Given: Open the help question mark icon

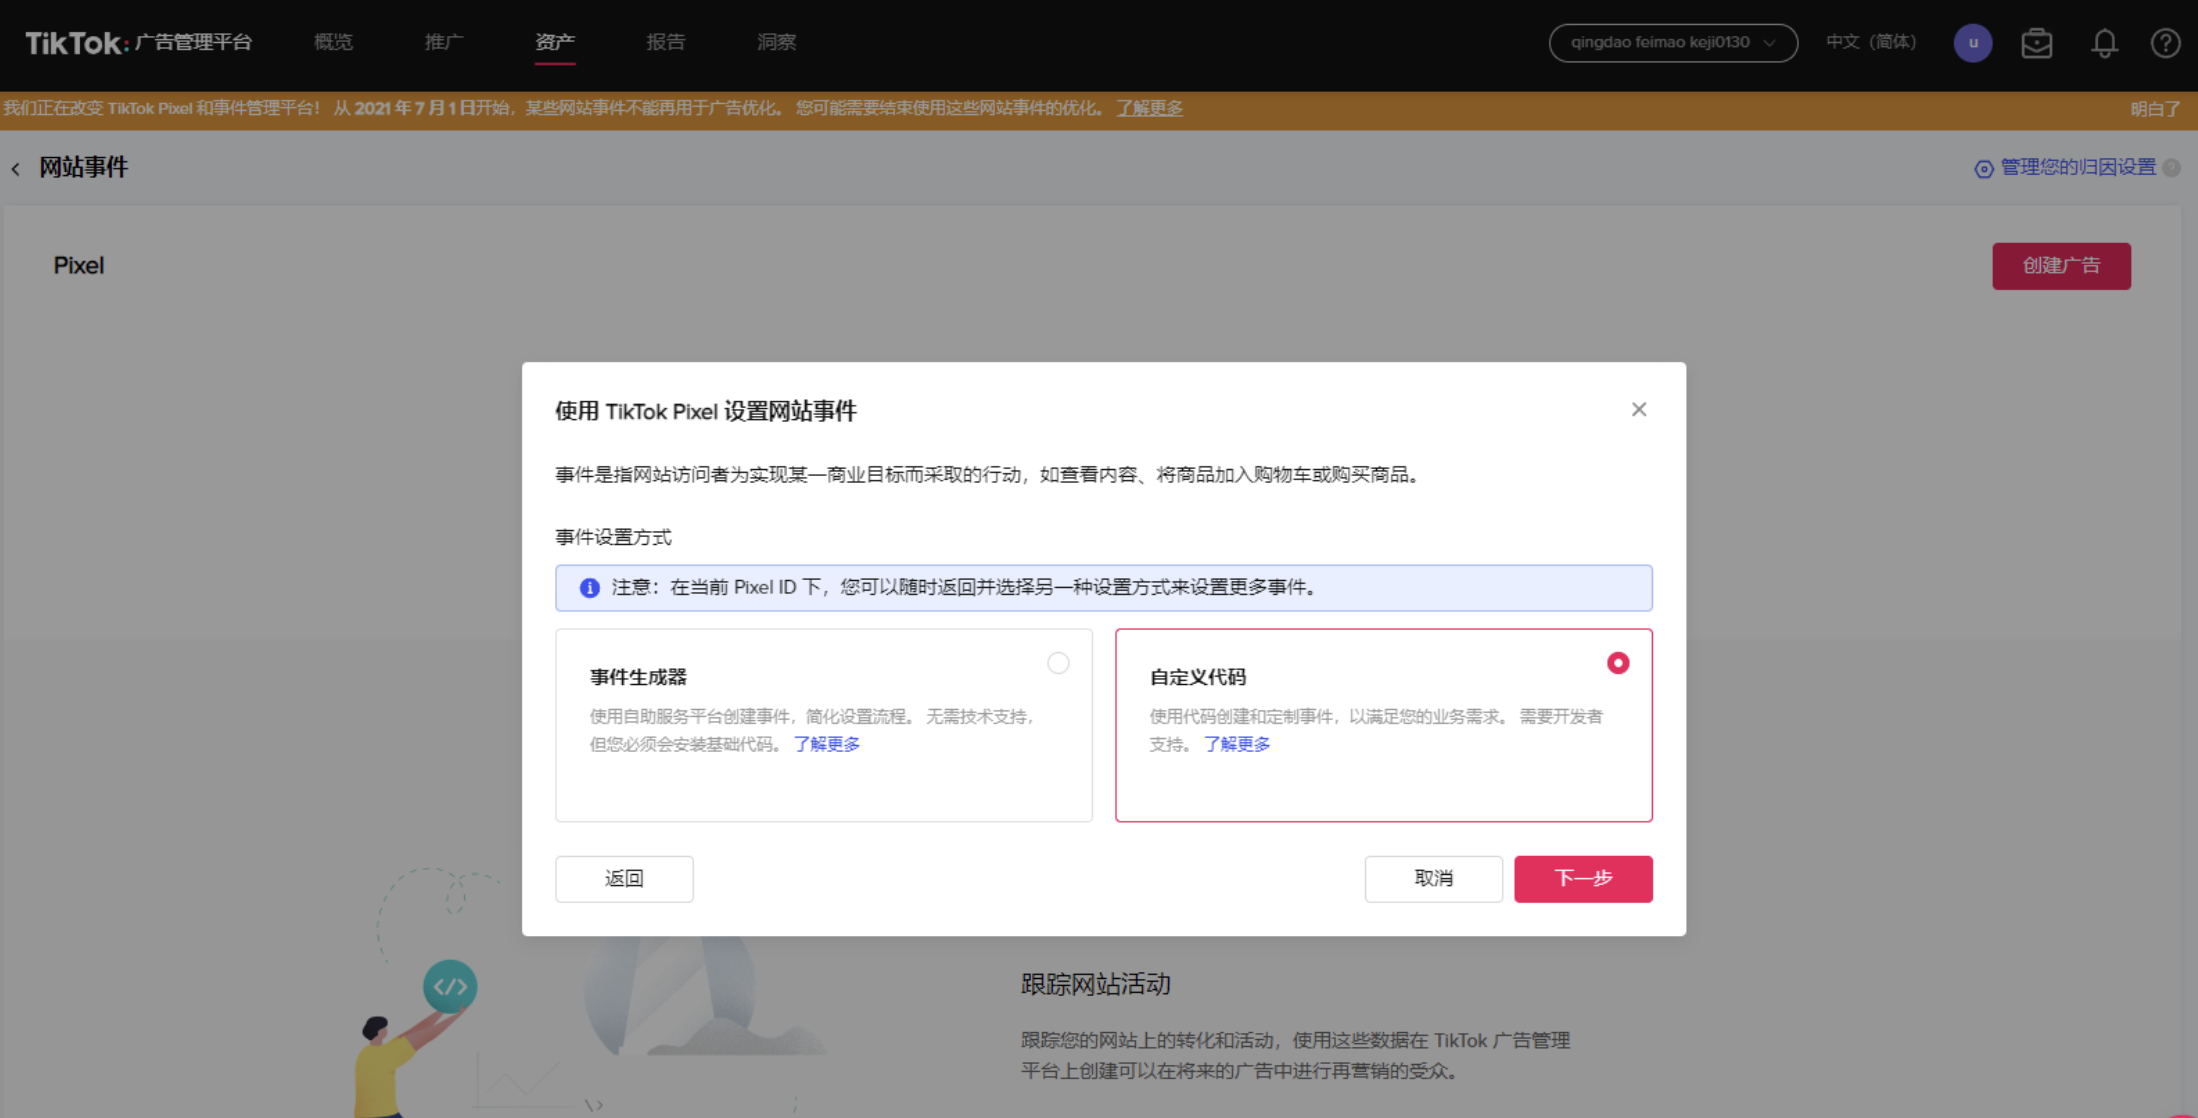Looking at the screenshot, I should click(x=2165, y=43).
